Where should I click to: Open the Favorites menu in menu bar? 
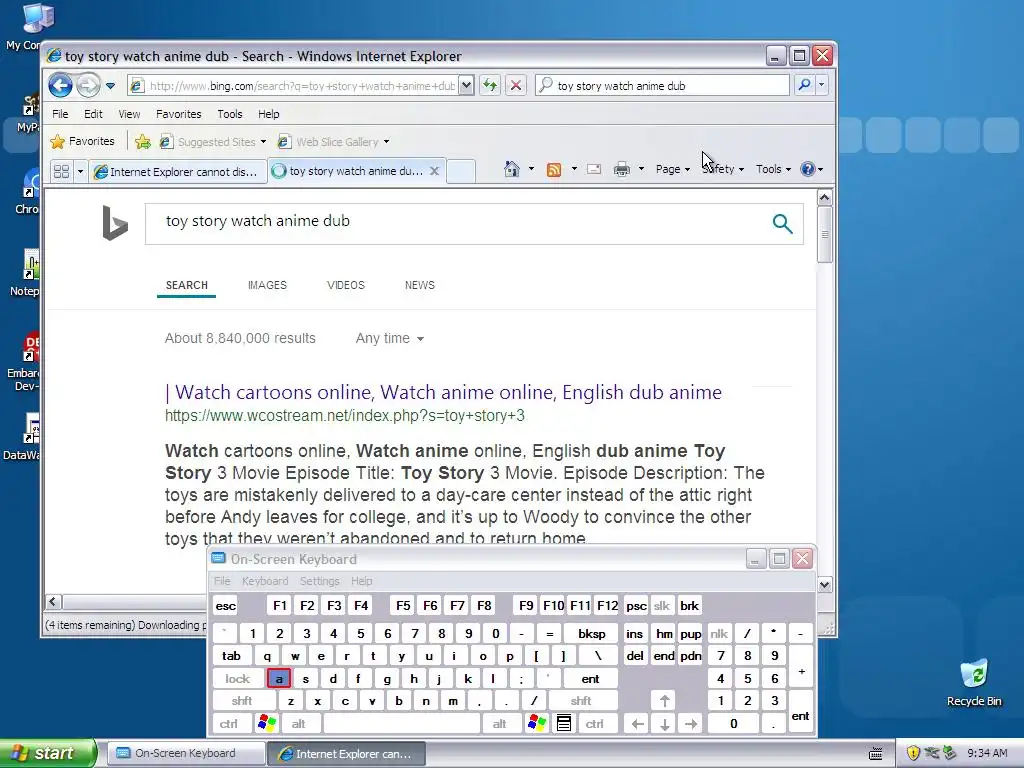coord(178,114)
